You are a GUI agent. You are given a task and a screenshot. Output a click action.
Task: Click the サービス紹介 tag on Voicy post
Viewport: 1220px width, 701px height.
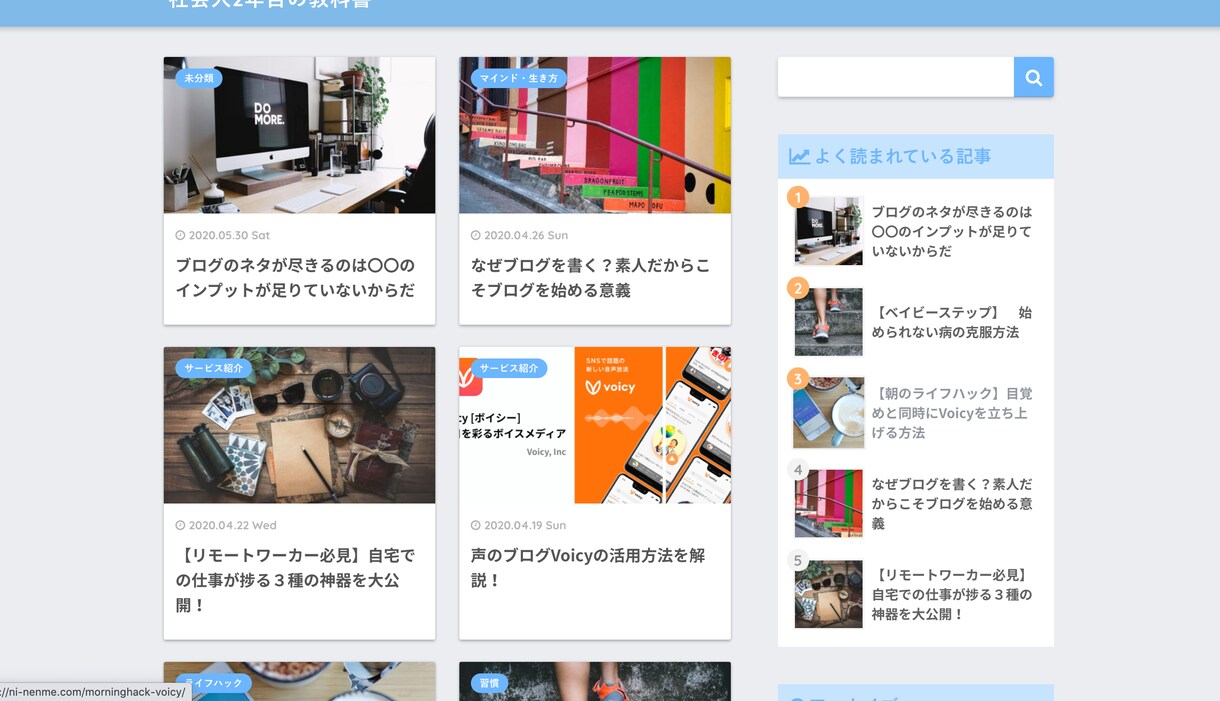[x=509, y=368]
